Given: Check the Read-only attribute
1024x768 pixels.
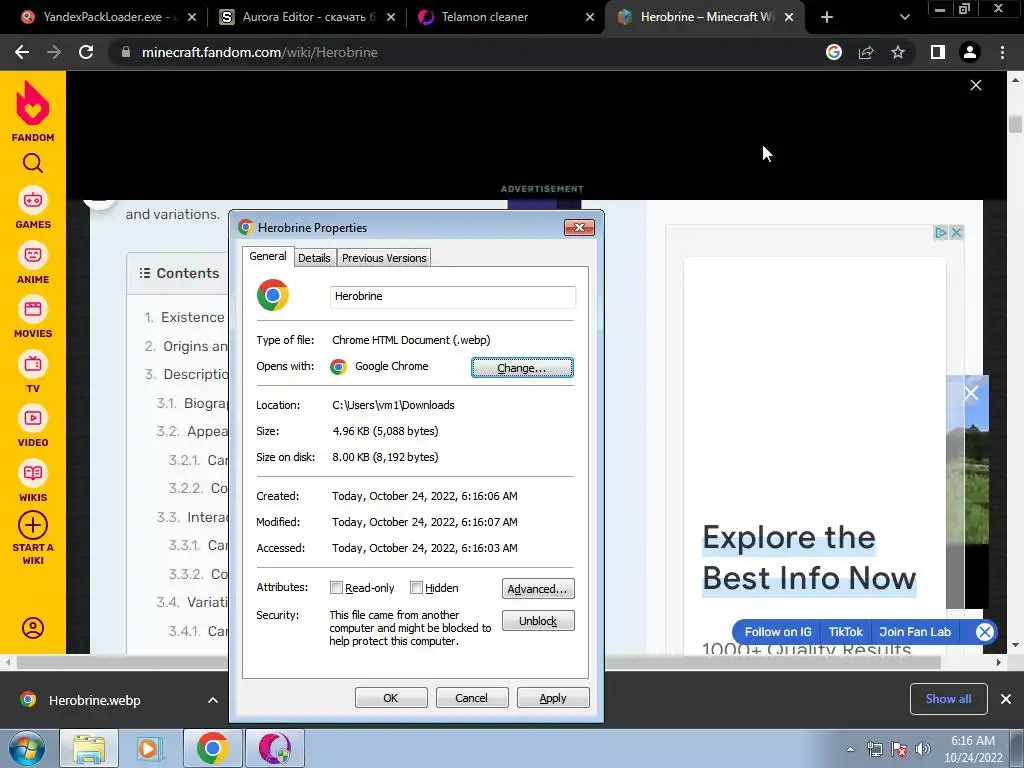Looking at the screenshot, I should (336, 588).
